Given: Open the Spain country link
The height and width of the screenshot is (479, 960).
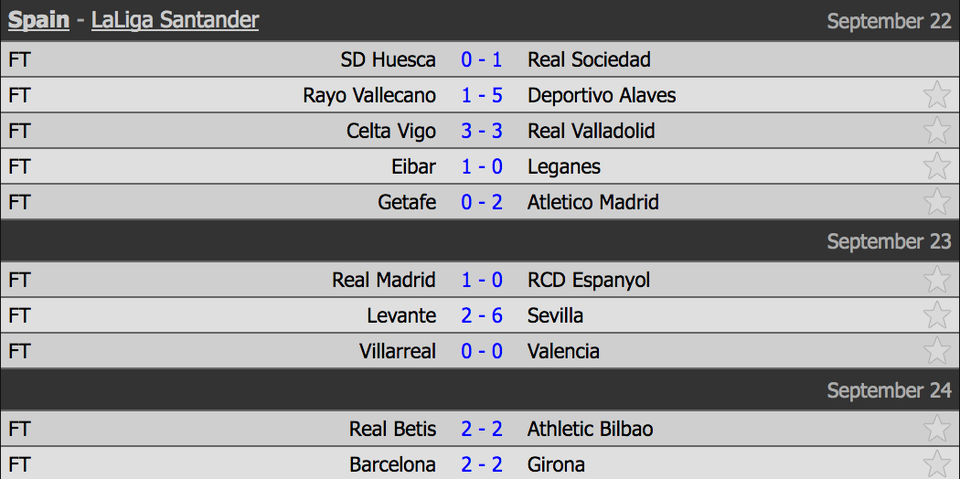Looking at the screenshot, I should tap(39, 20).
